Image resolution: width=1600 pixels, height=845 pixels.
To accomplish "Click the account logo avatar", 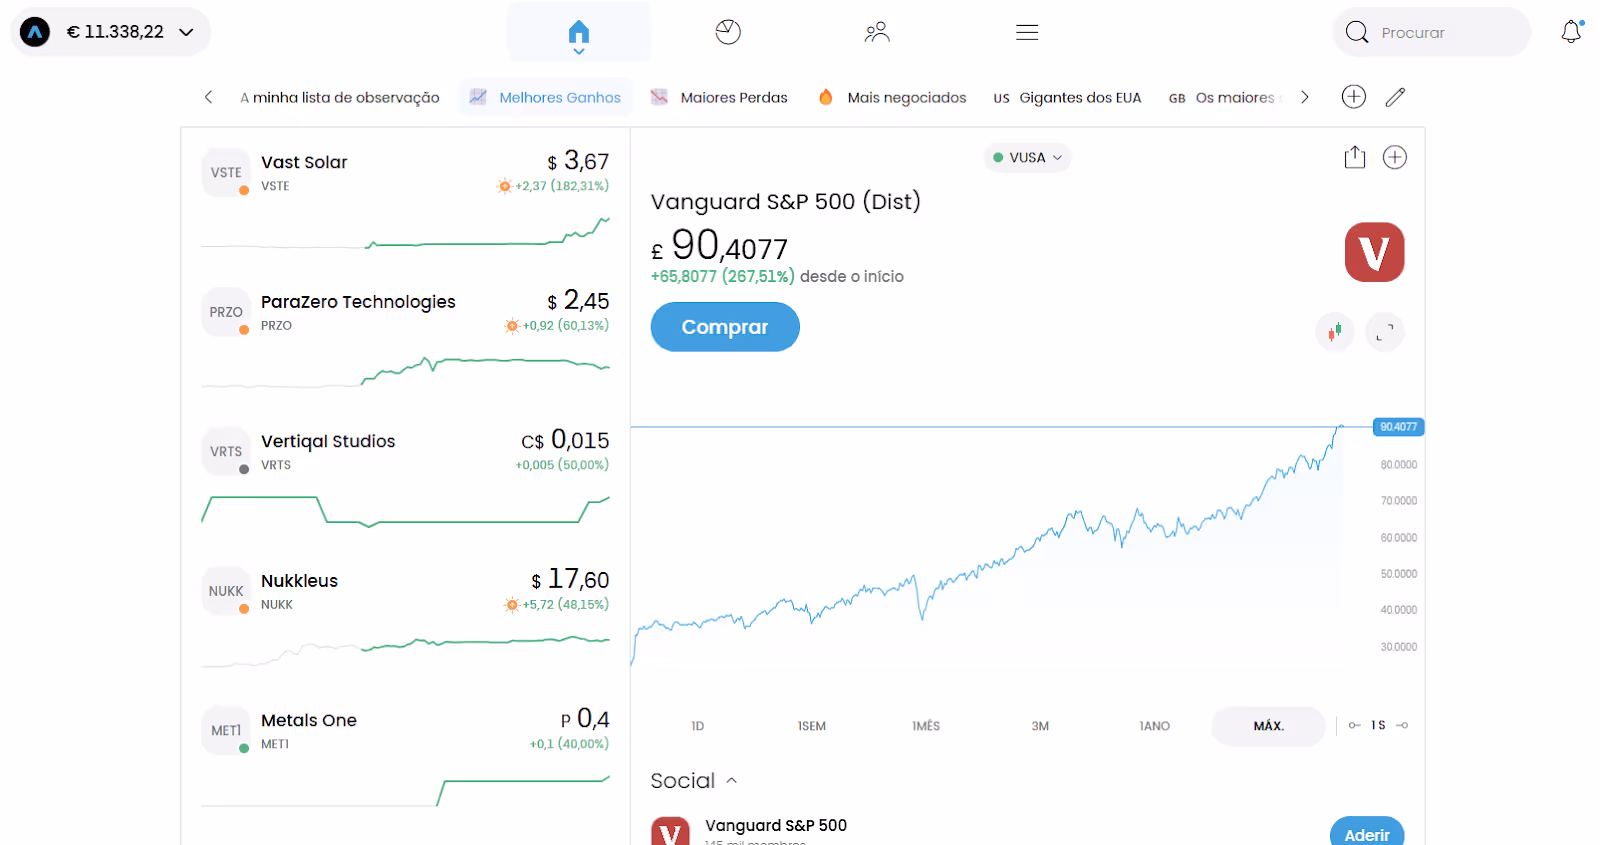I will 35,32.
